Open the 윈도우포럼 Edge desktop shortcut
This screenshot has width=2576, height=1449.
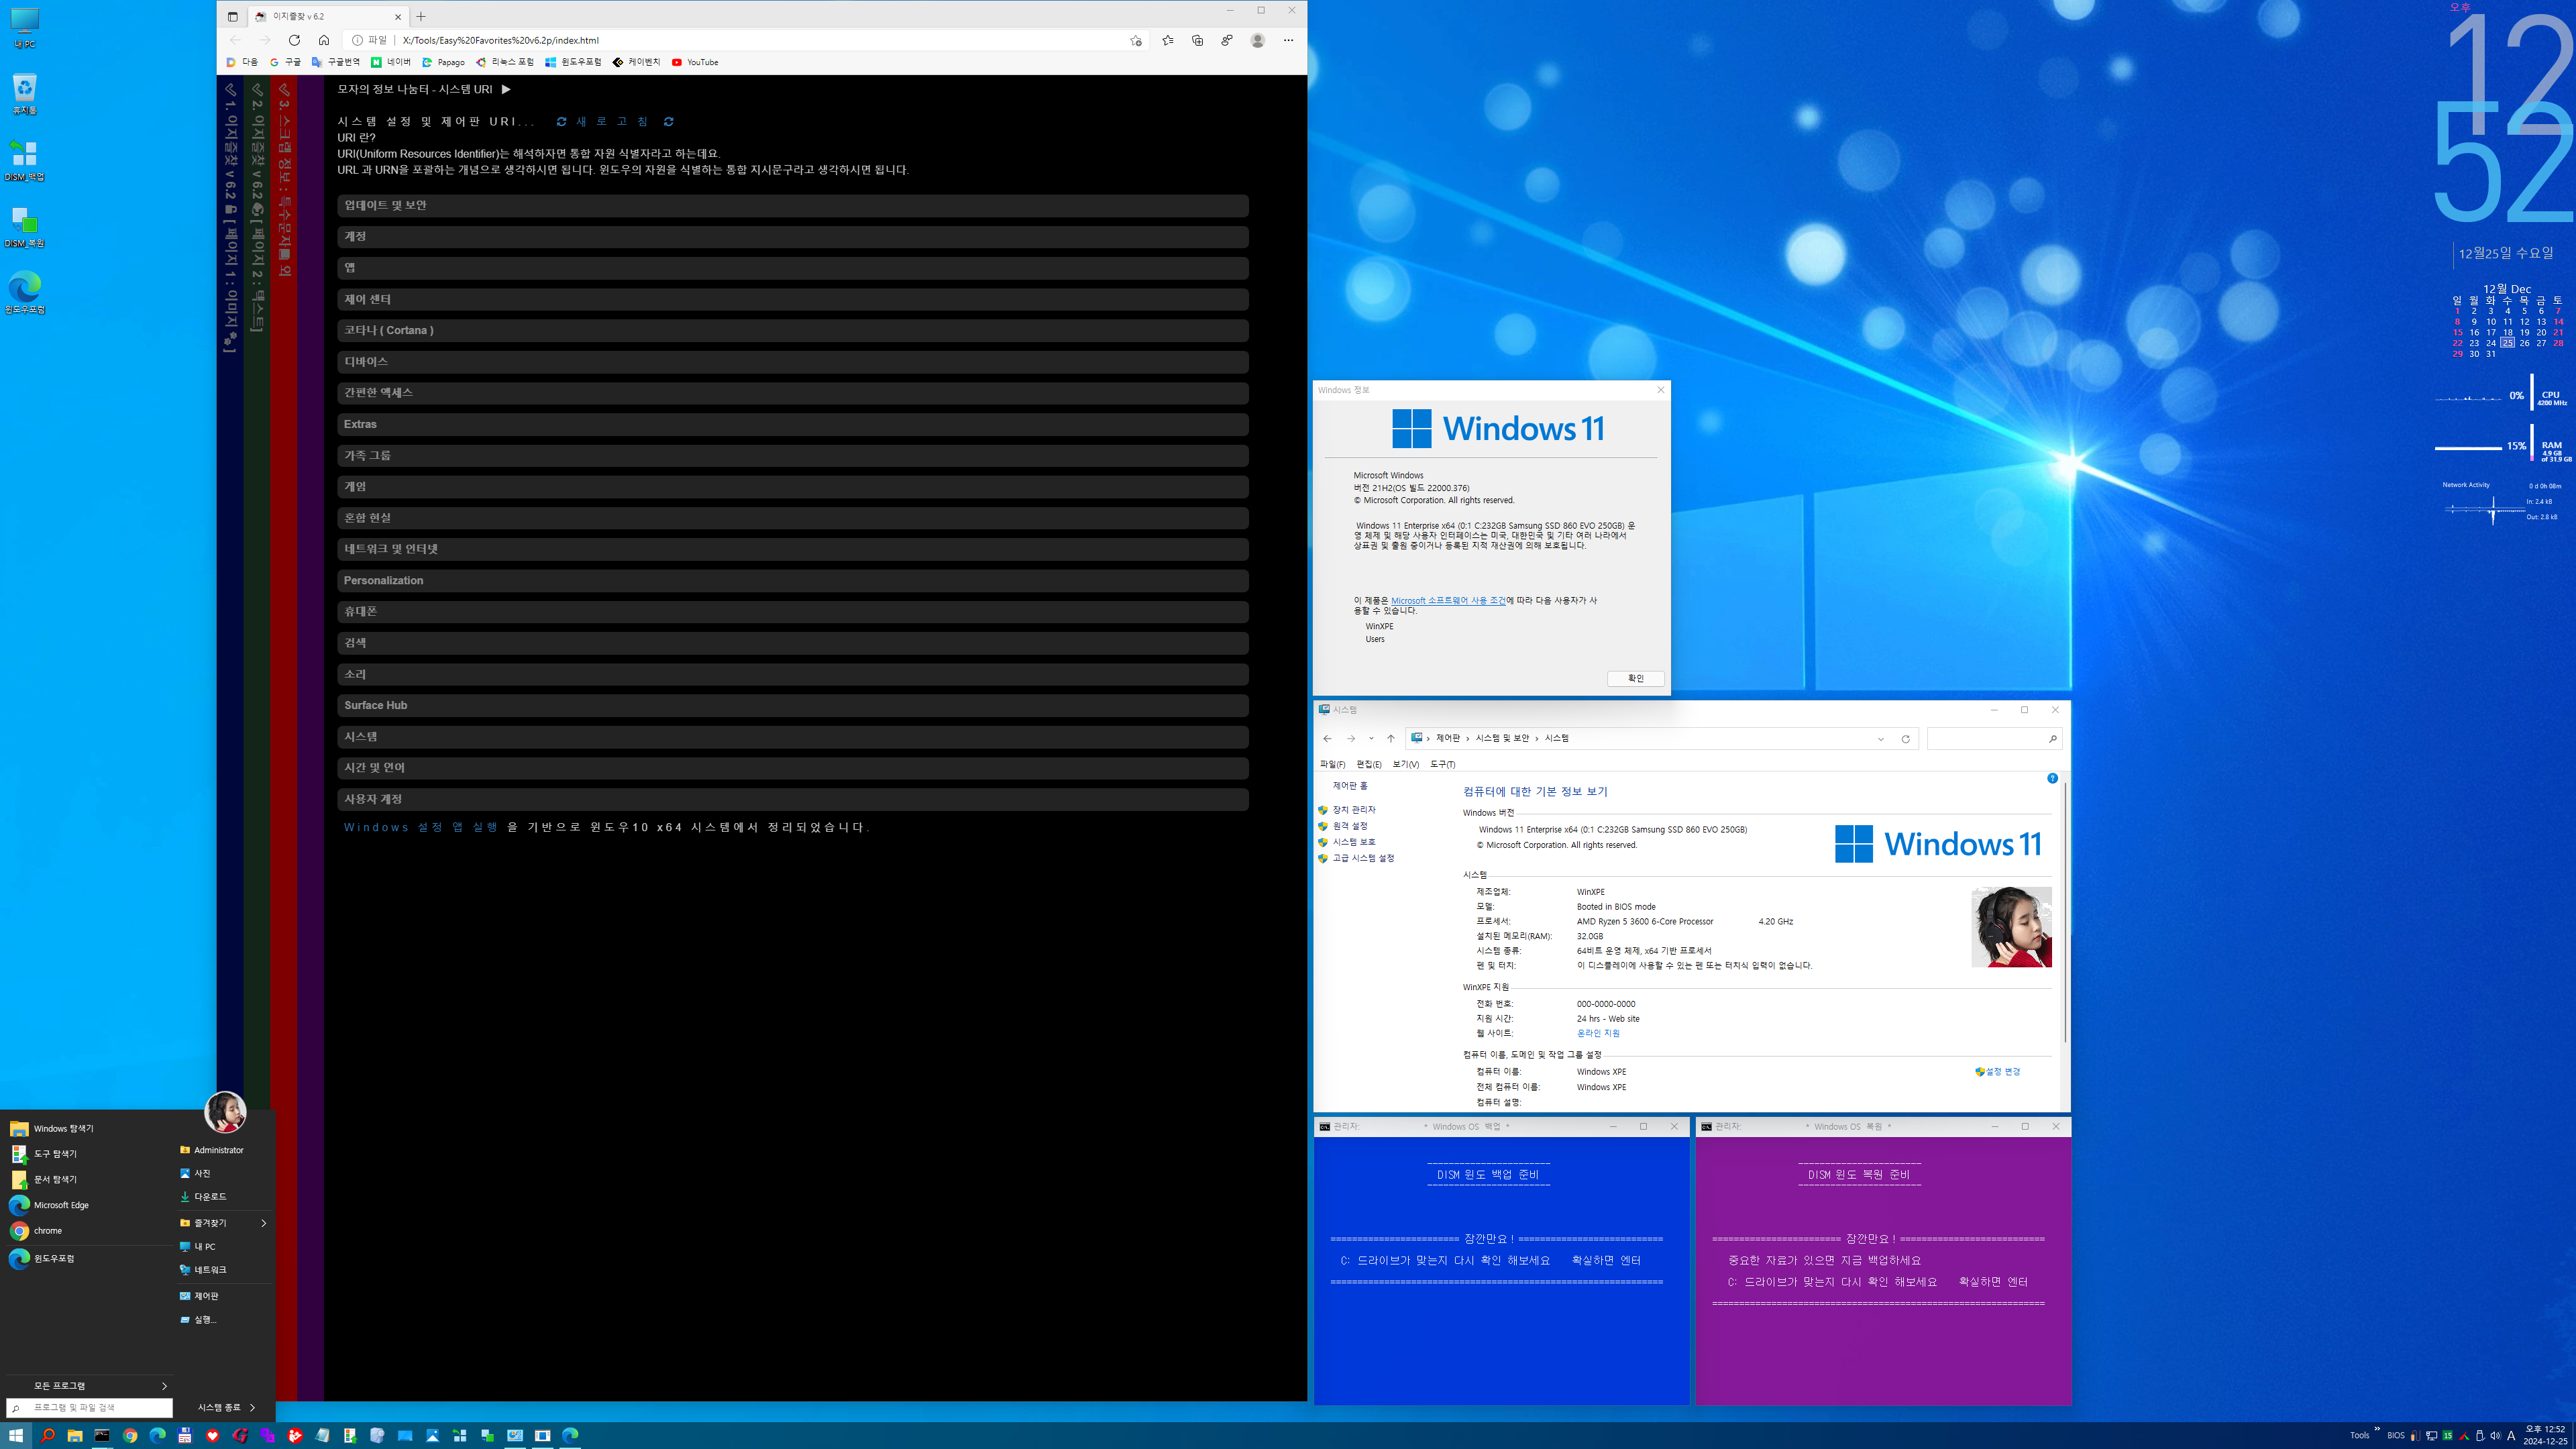click(x=24, y=293)
